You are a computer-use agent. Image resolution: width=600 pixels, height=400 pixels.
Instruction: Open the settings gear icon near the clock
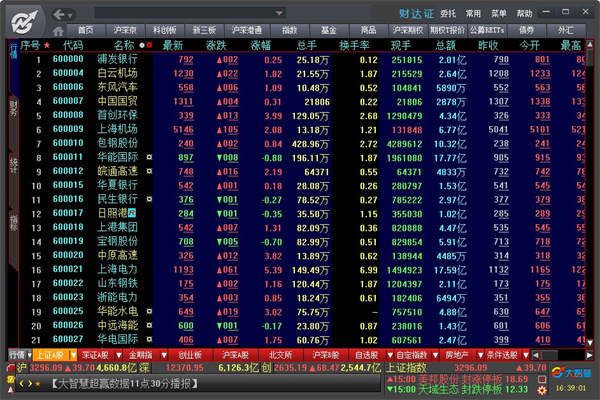(542, 390)
